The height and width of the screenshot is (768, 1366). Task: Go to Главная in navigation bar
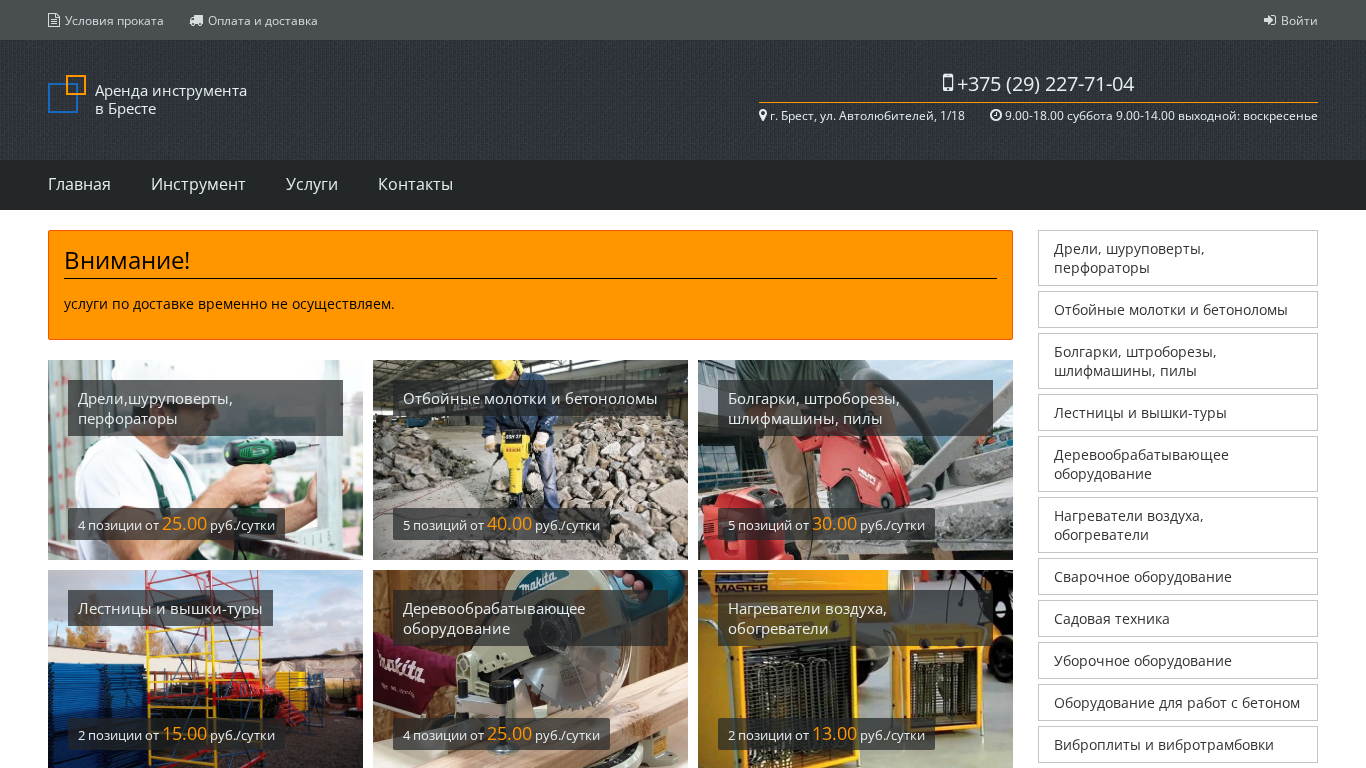point(79,184)
